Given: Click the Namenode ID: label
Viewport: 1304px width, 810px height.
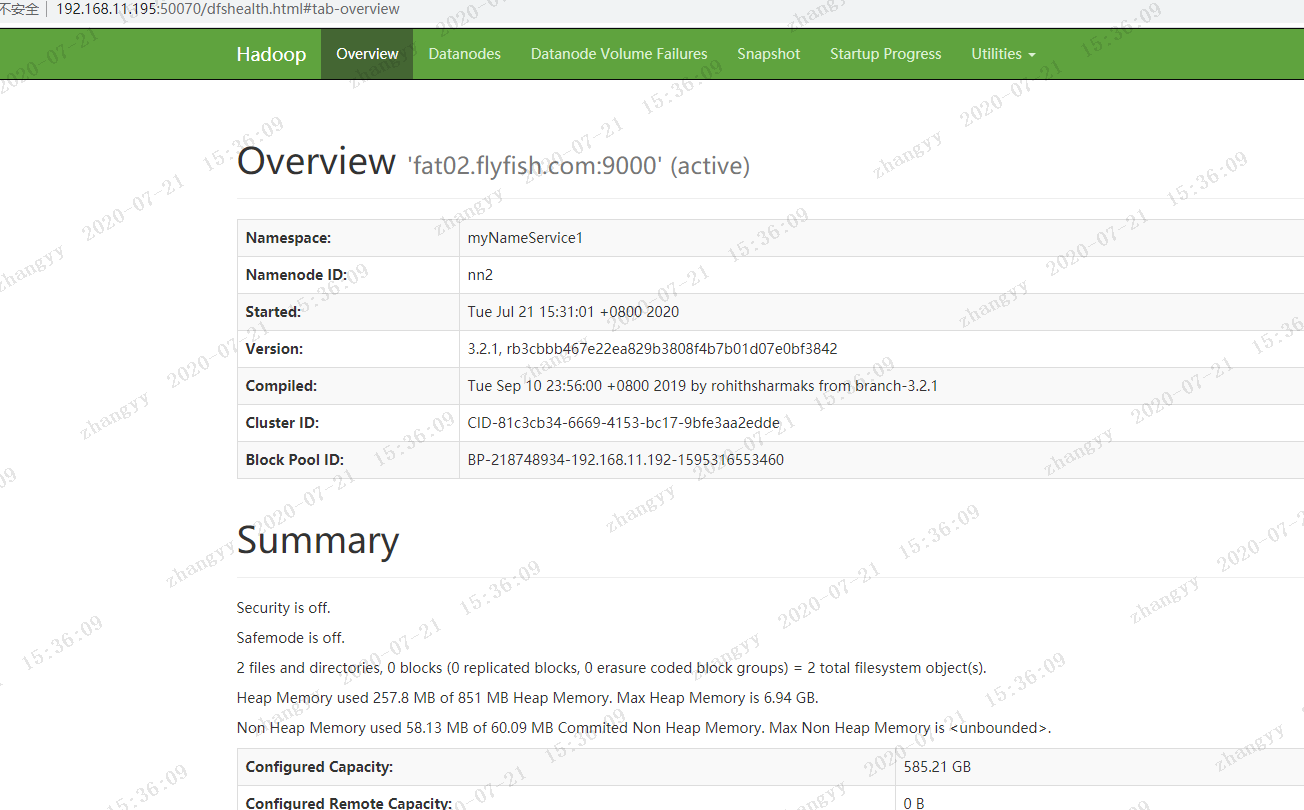Looking at the screenshot, I should click(x=295, y=275).
